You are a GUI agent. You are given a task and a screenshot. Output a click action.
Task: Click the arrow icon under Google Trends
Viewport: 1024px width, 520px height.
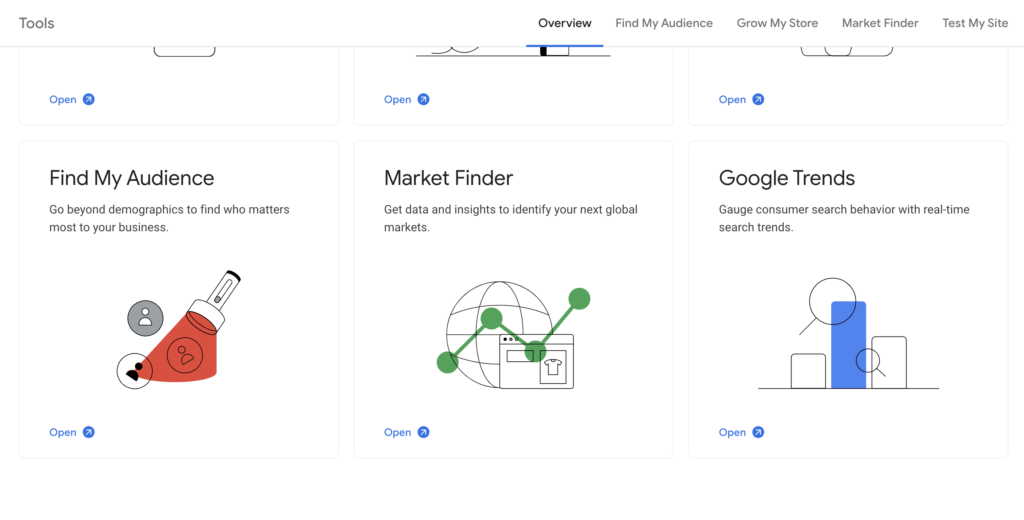[x=758, y=432]
